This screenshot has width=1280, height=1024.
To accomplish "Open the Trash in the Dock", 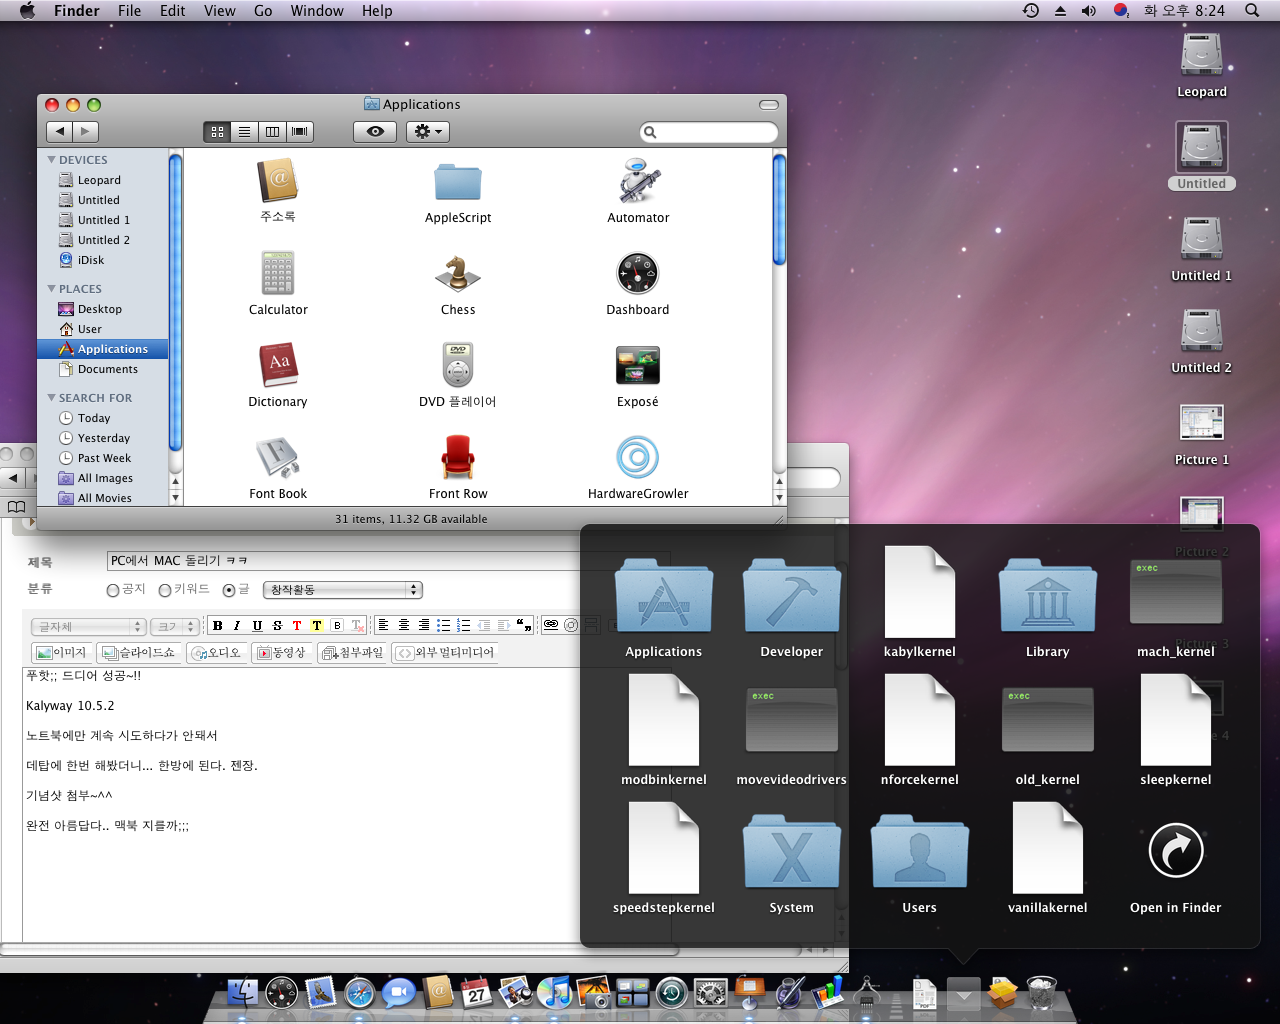I will [x=1041, y=993].
